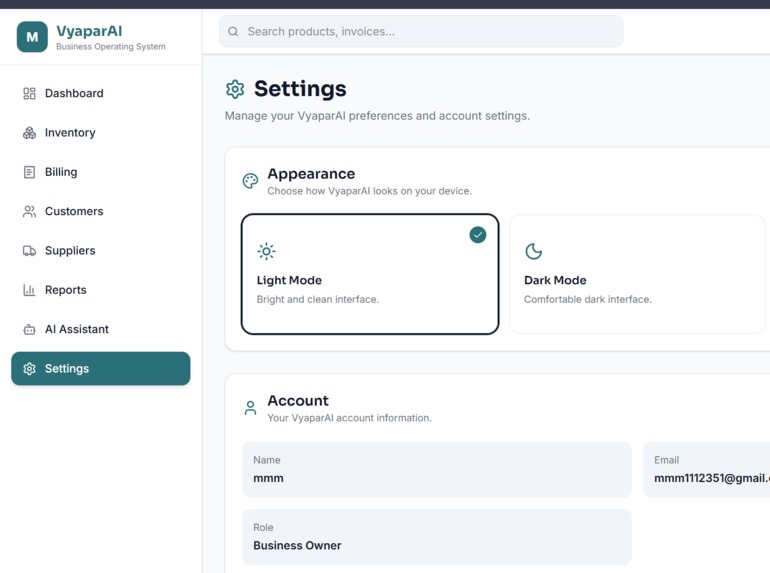This screenshot has height=573, width=770.
Task: Switch to the Dark Mode appearance card
Action: (637, 274)
